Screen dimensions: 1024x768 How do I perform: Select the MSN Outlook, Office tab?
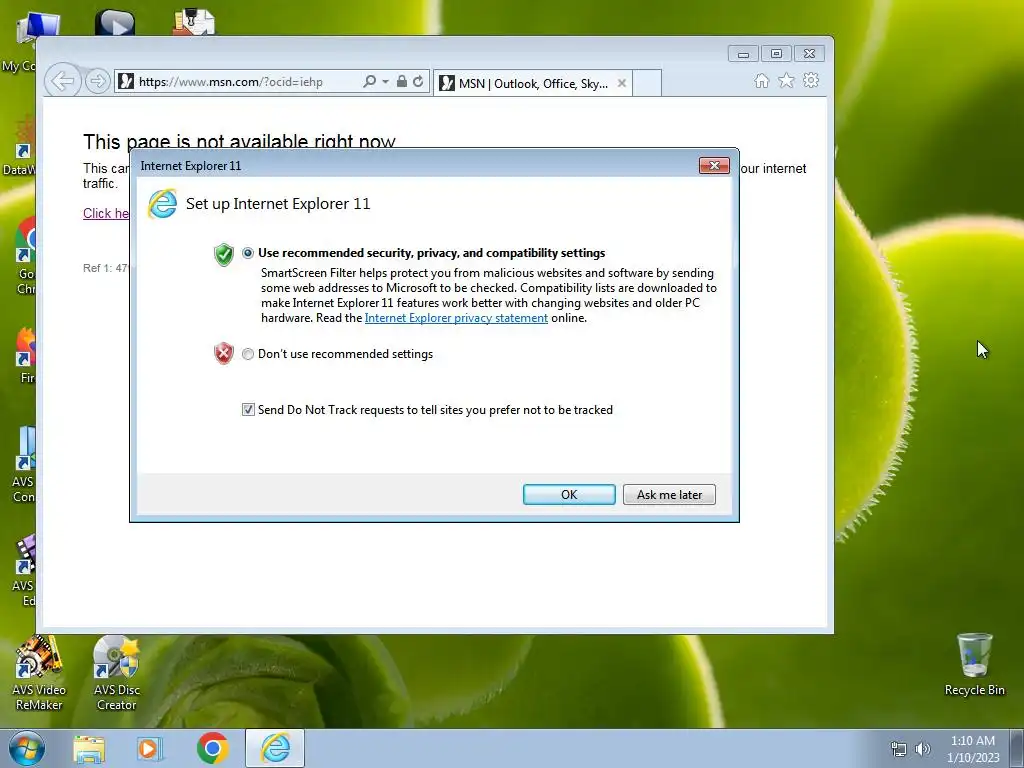pos(532,83)
